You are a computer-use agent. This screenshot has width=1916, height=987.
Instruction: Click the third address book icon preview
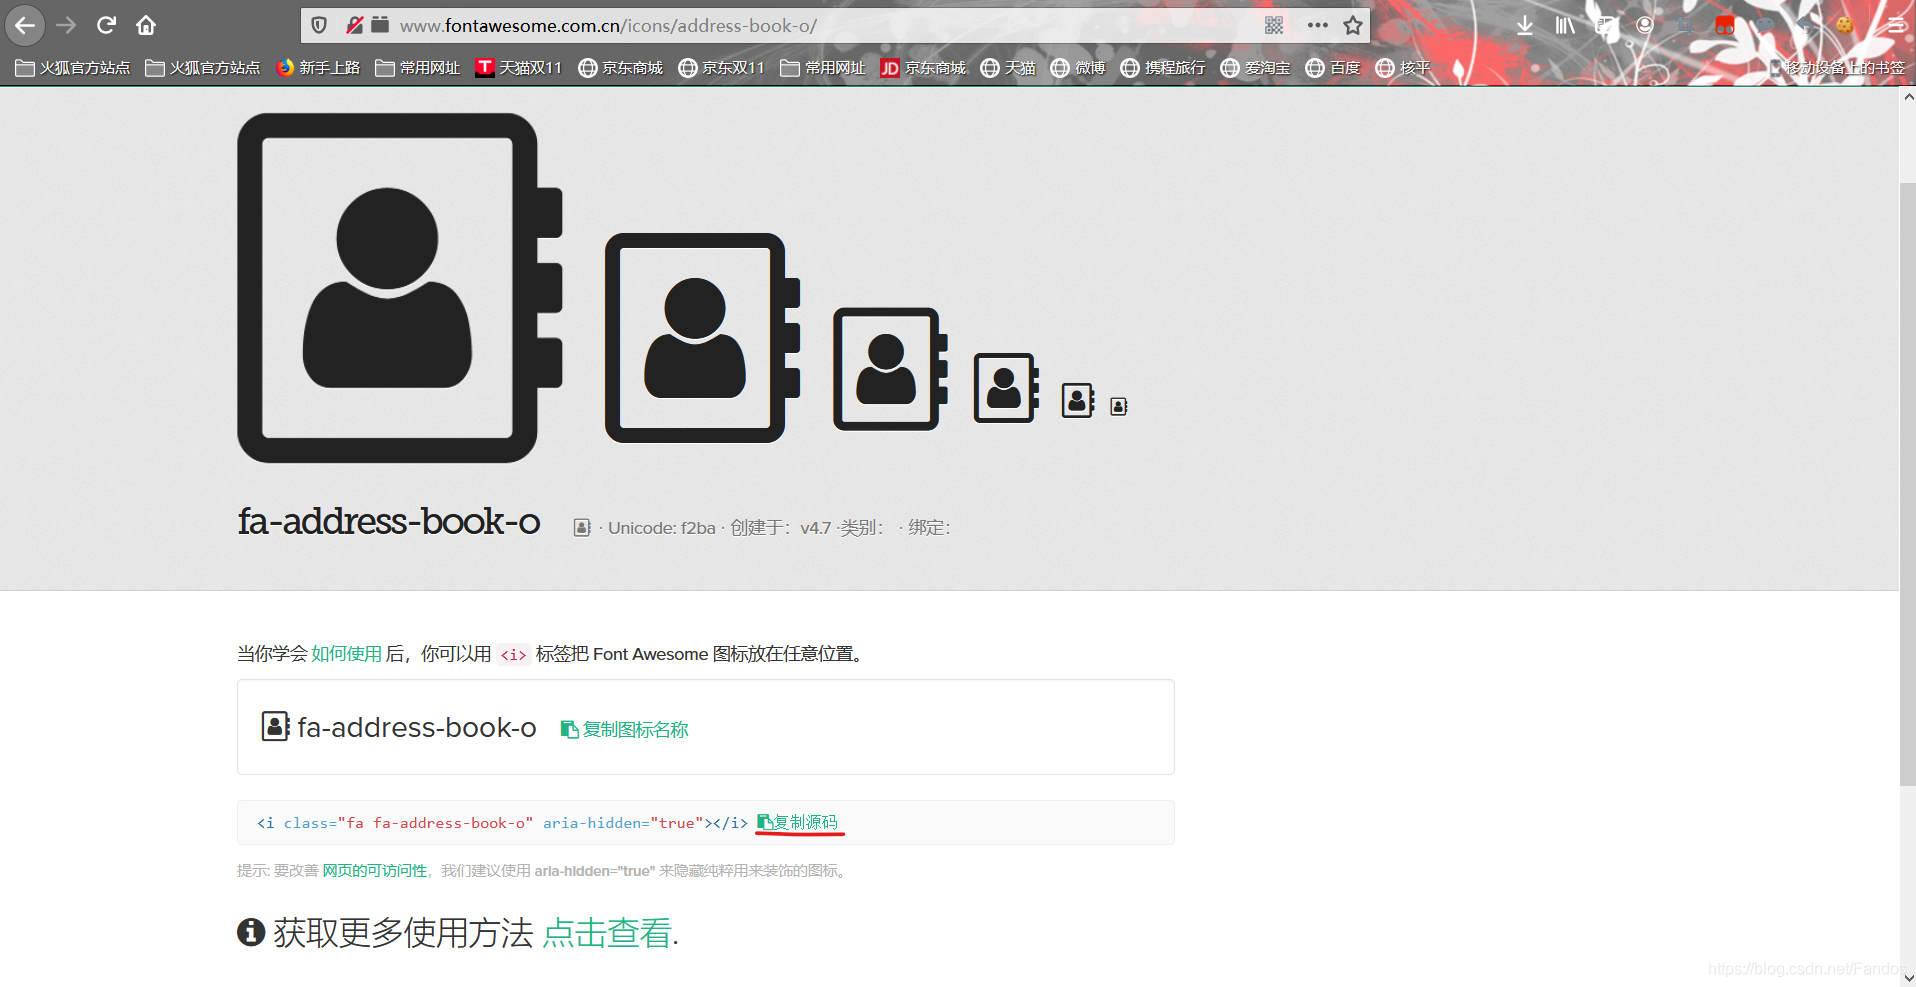click(890, 369)
